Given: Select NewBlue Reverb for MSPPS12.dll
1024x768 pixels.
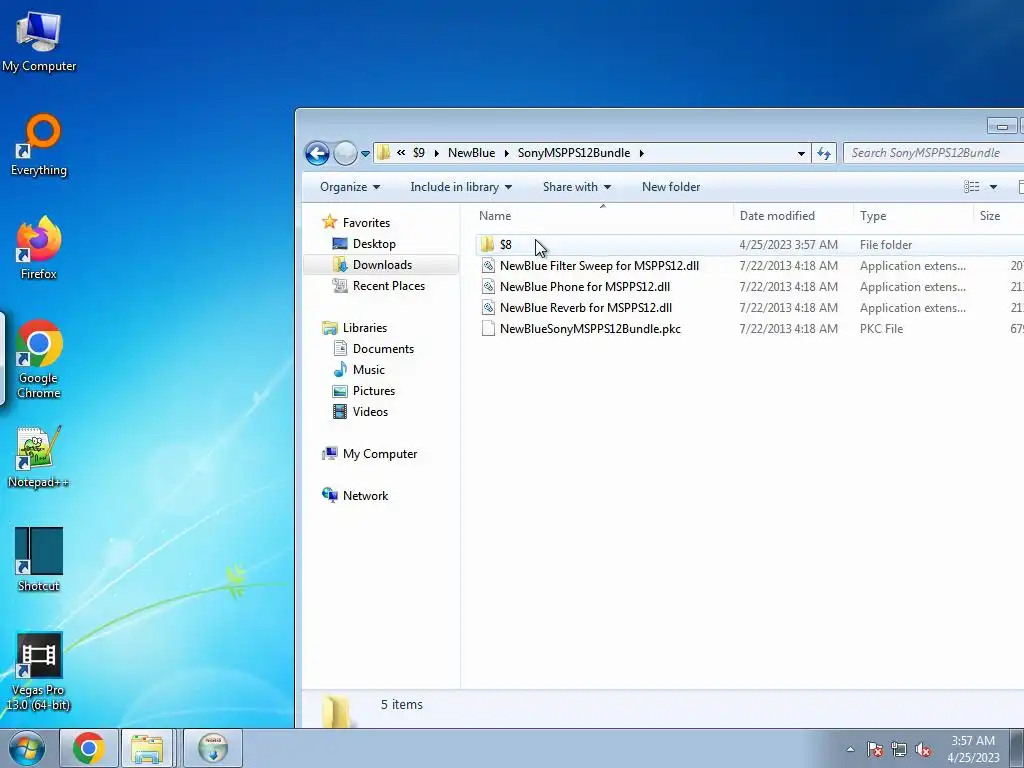Looking at the screenshot, I should 586,308.
